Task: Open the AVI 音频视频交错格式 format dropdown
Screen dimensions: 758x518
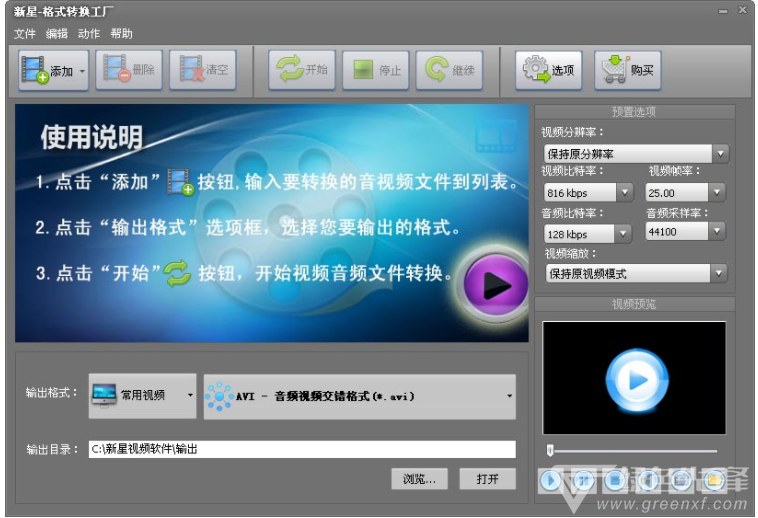Action: click(360, 396)
